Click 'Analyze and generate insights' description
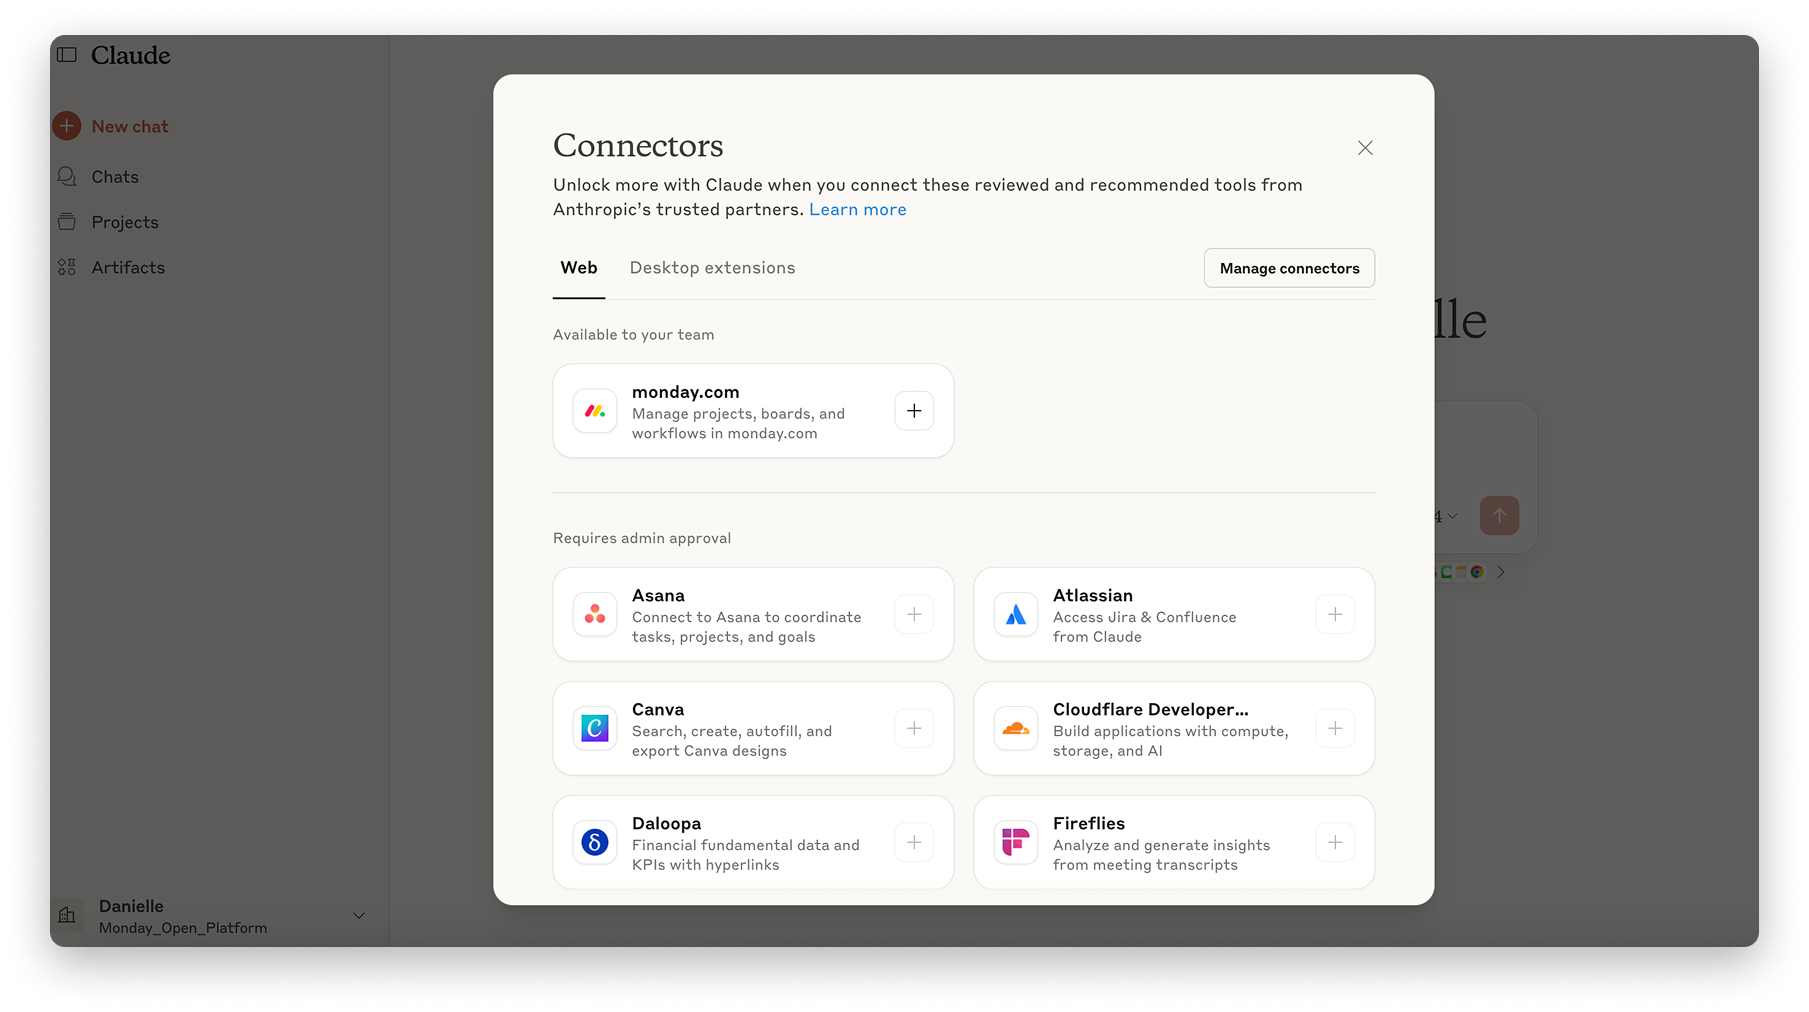Viewport: 1809px width, 1012px height. point(1161,855)
